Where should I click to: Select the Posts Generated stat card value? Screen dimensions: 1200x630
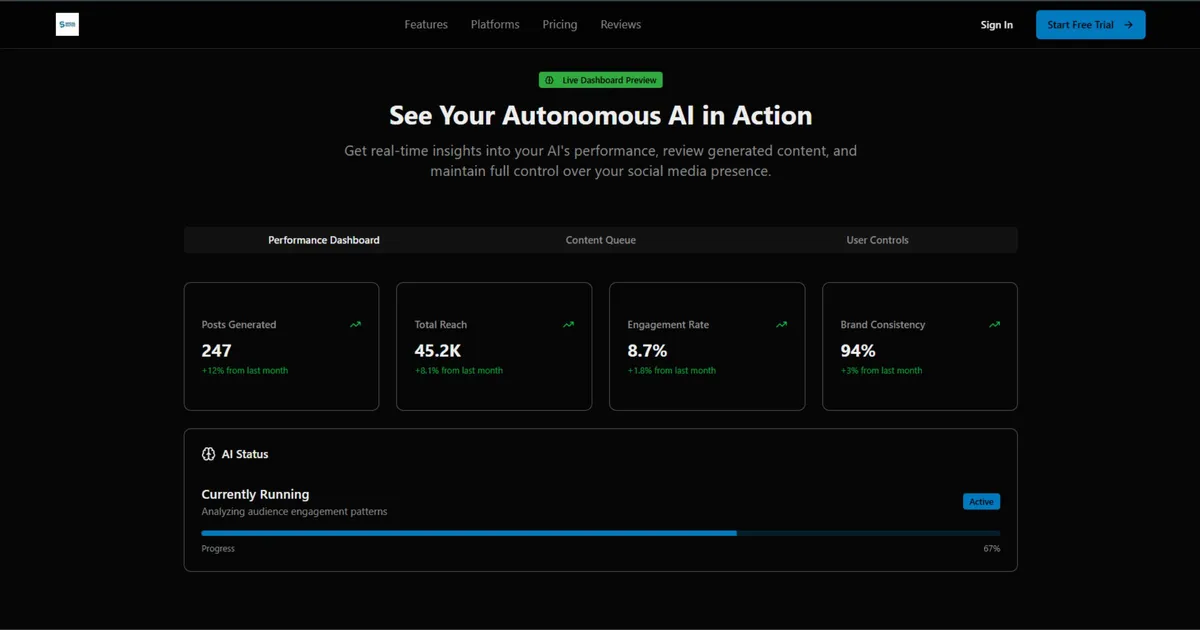216,350
